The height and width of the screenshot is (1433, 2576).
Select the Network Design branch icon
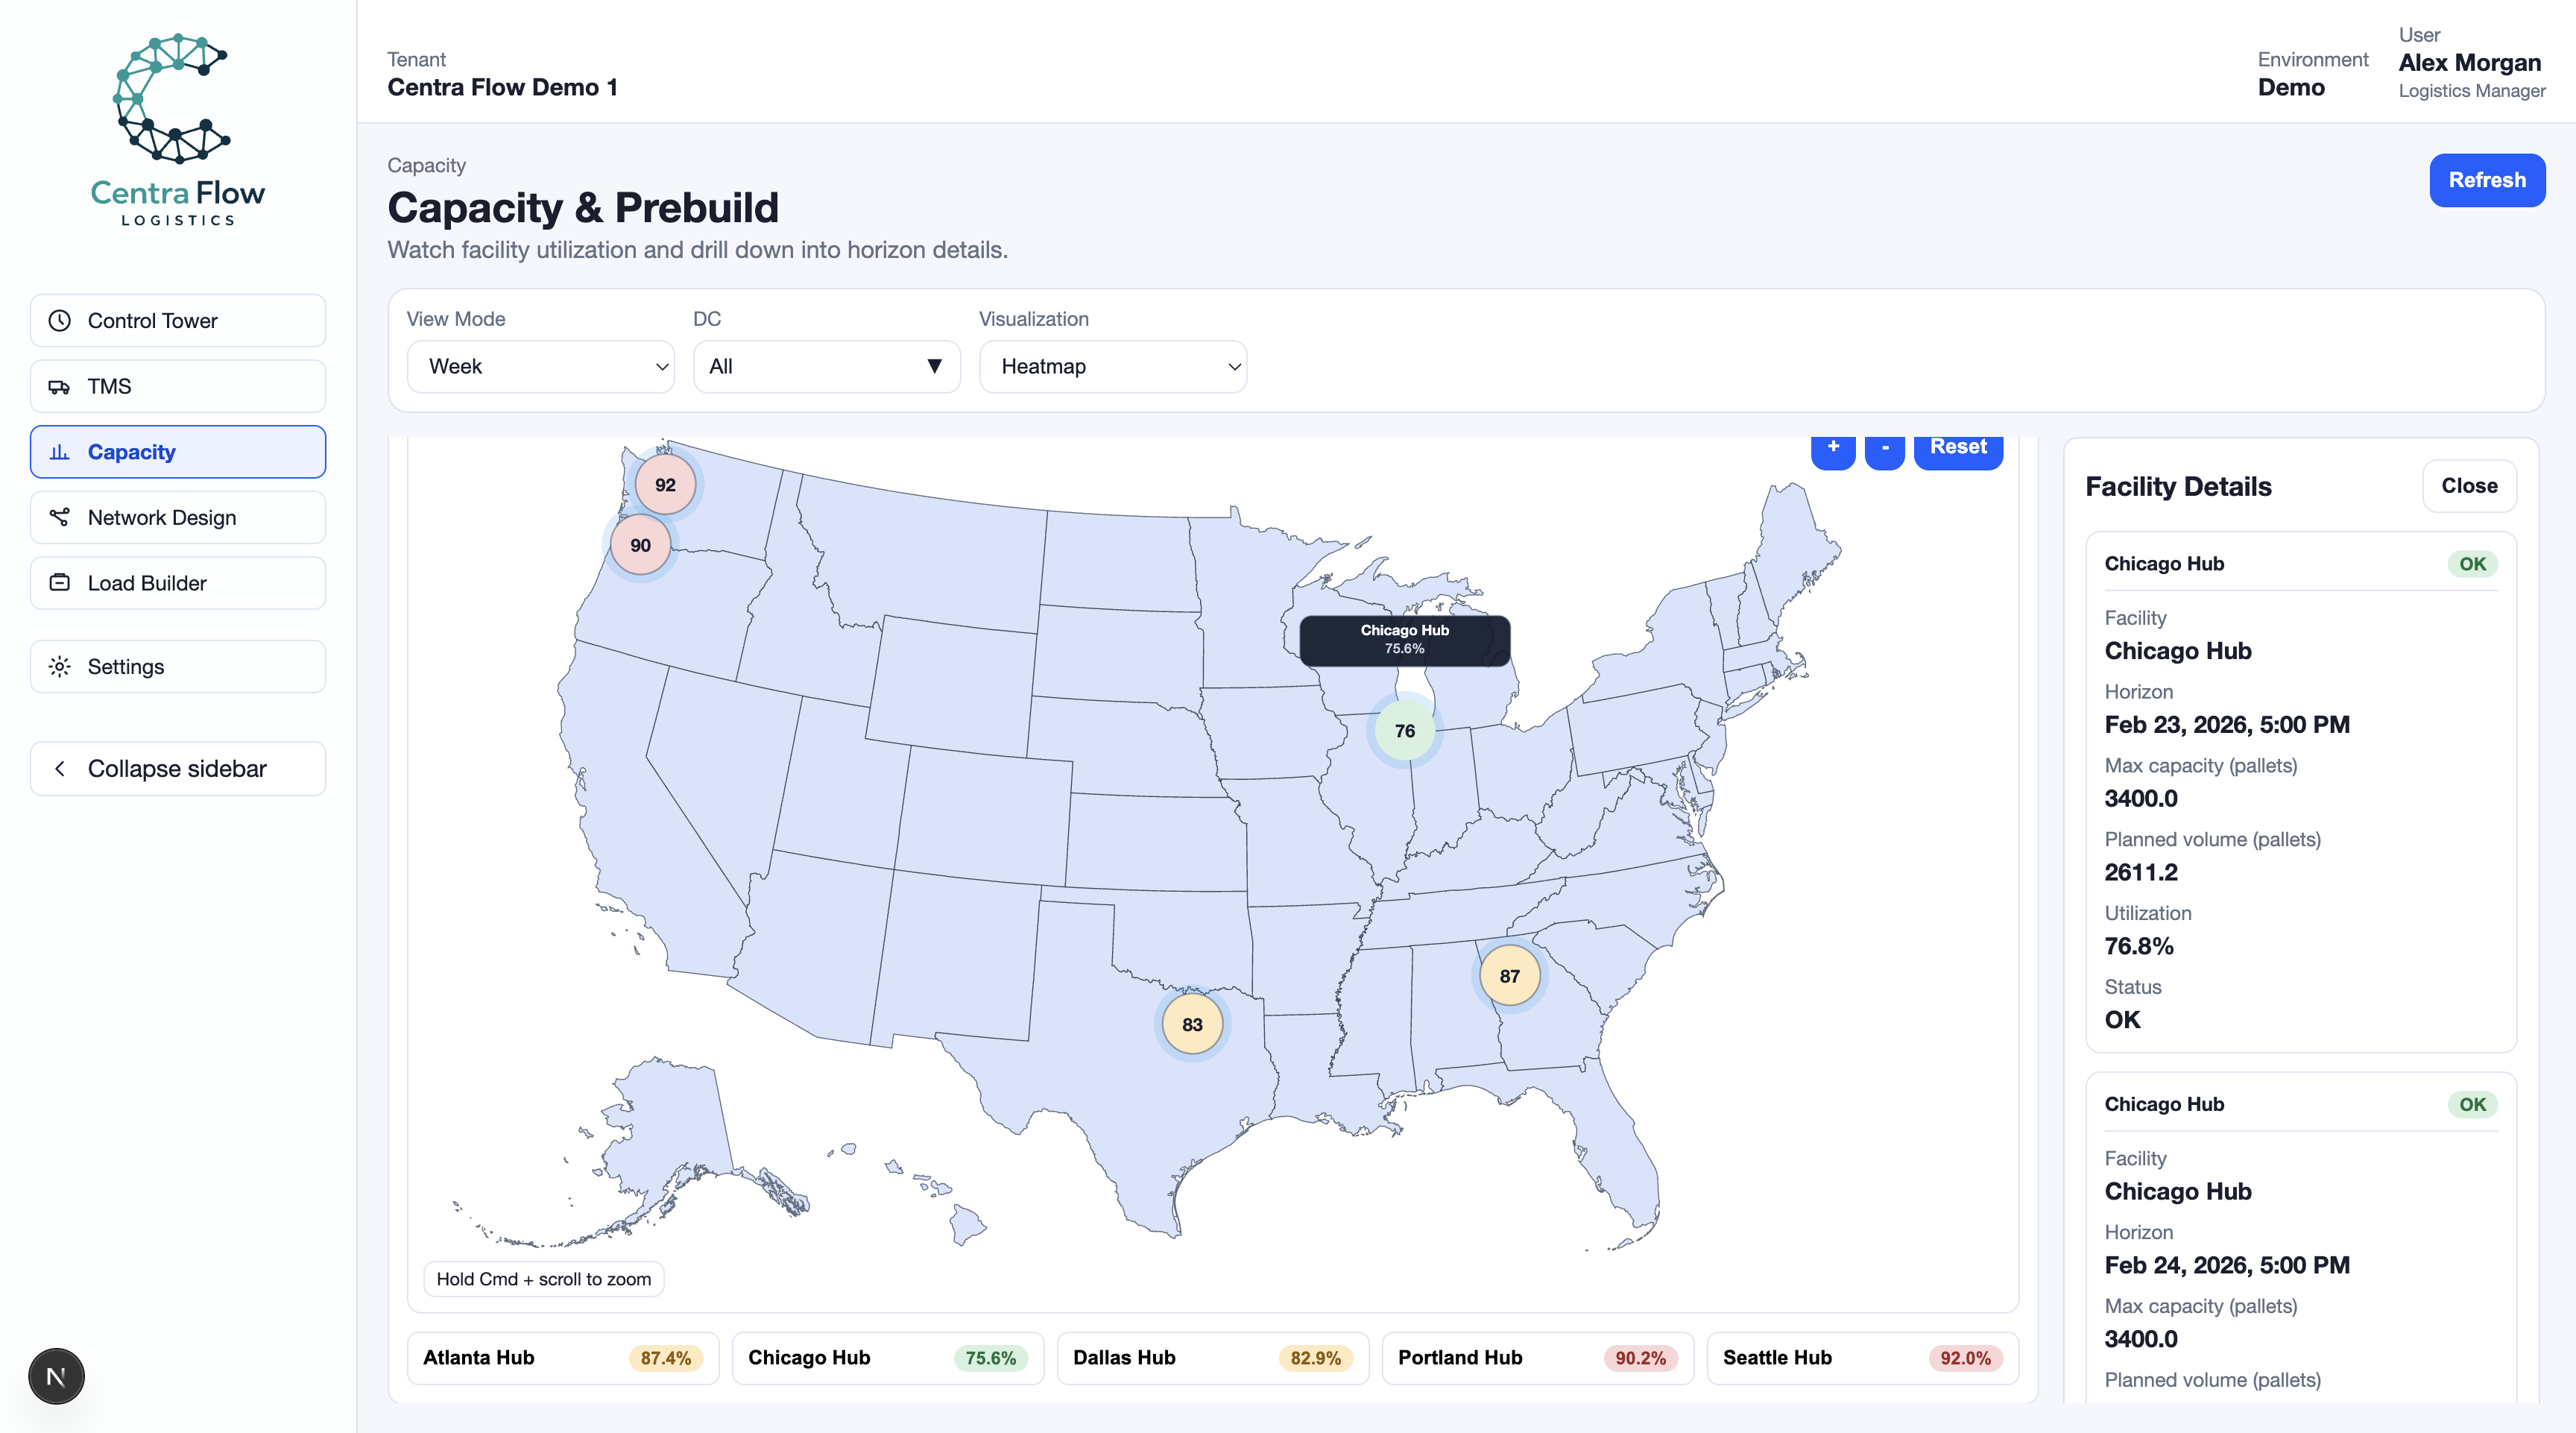(x=59, y=517)
